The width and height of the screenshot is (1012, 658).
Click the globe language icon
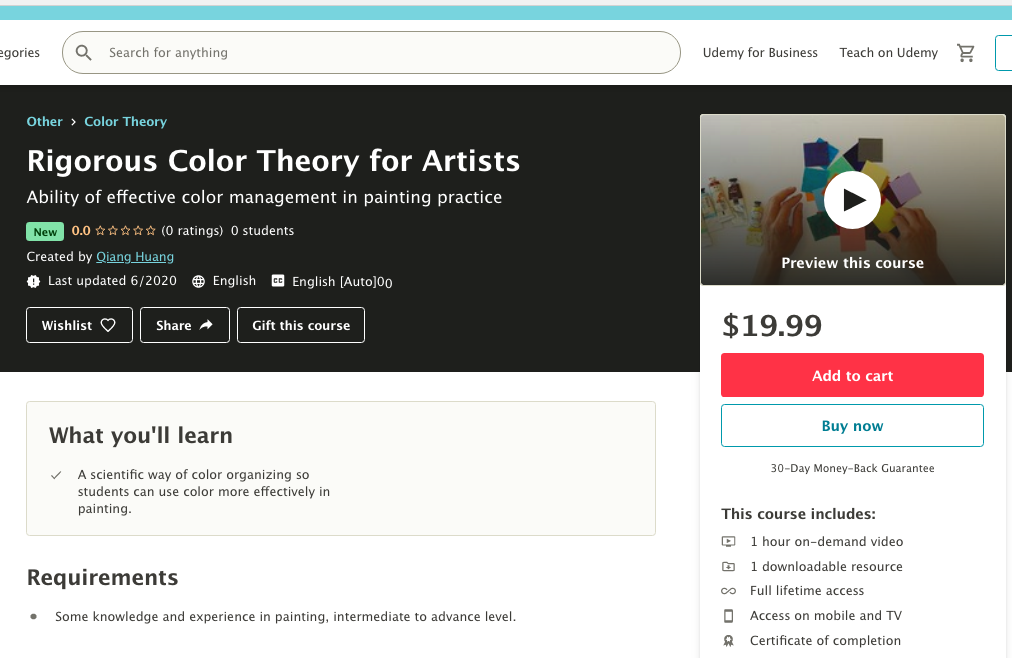[199, 282]
